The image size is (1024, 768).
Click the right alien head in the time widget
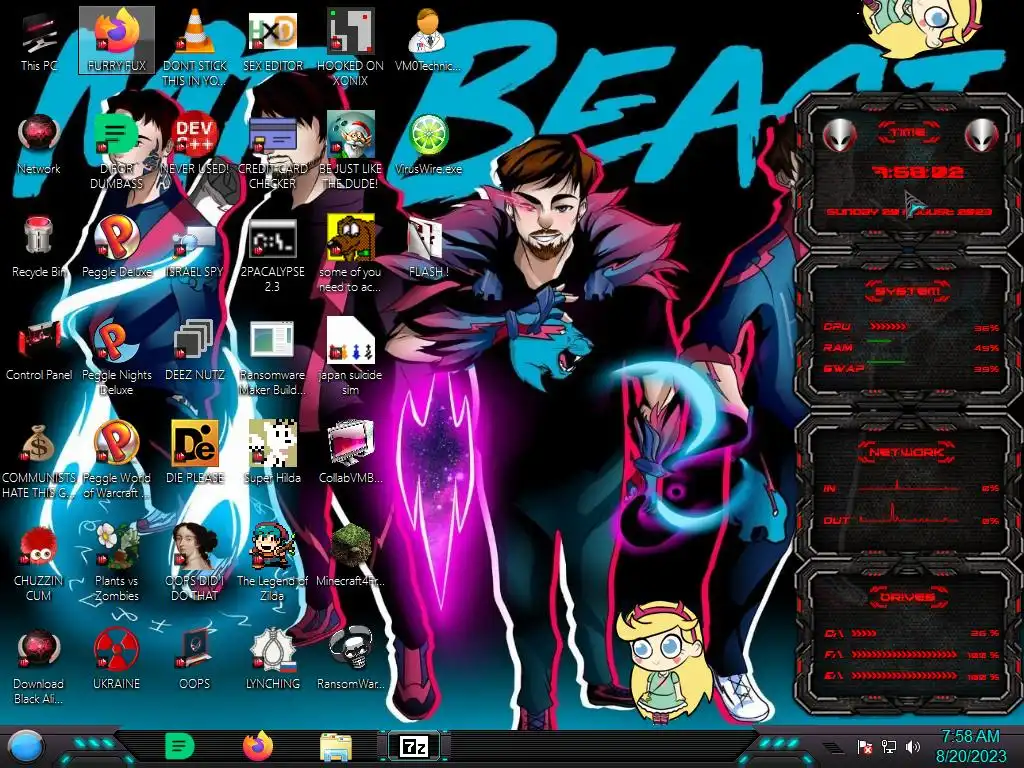[981, 136]
